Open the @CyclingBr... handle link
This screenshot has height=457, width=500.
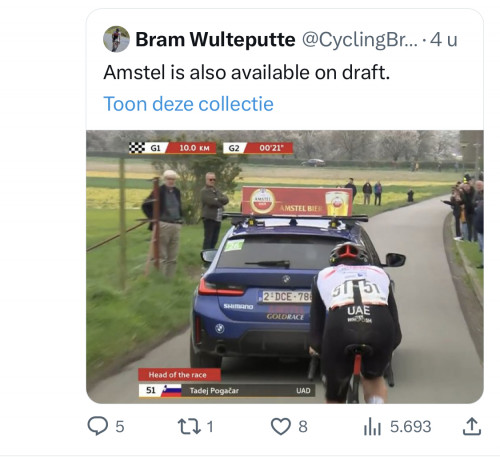click(360, 40)
